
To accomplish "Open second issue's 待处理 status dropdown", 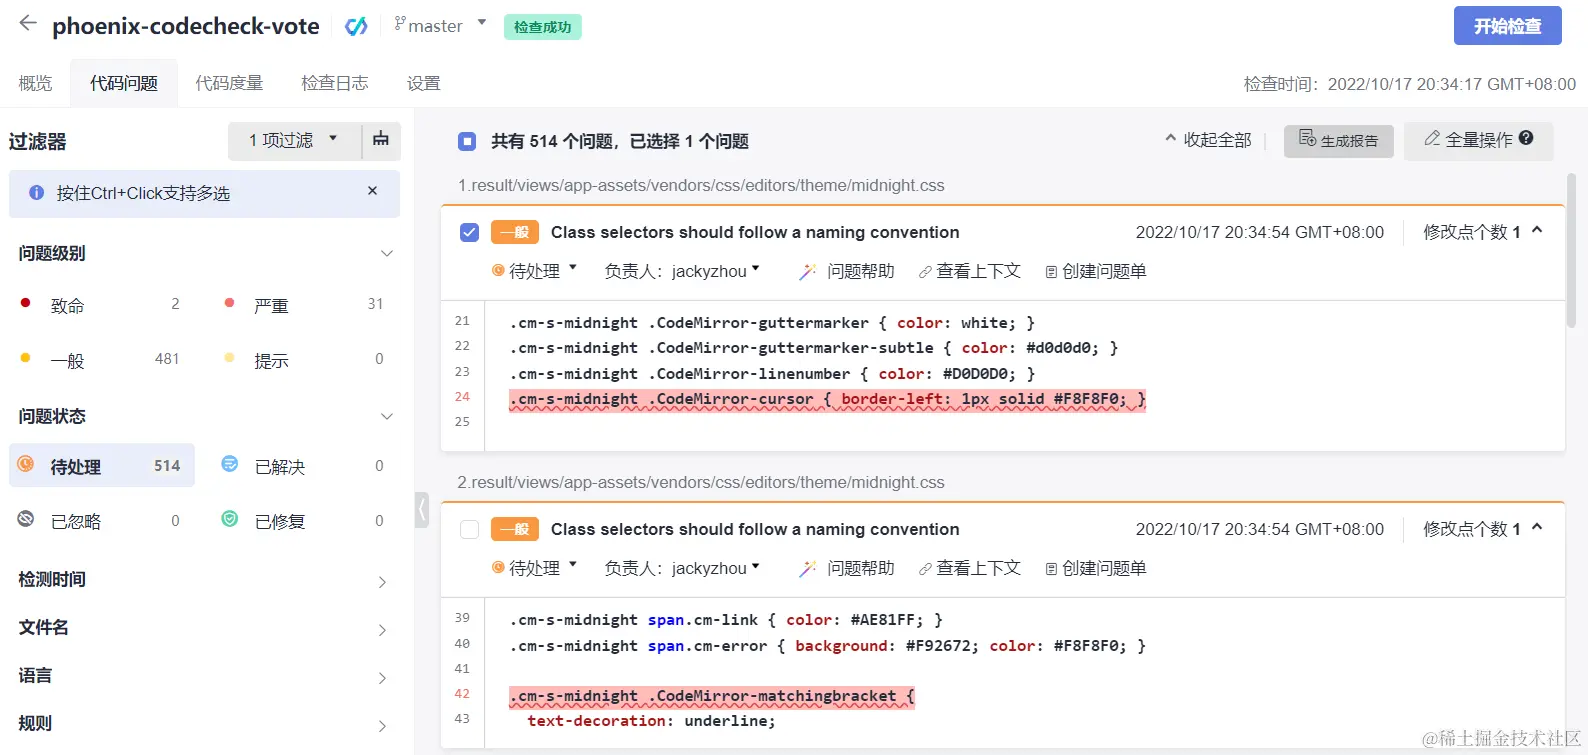I will point(535,568).
